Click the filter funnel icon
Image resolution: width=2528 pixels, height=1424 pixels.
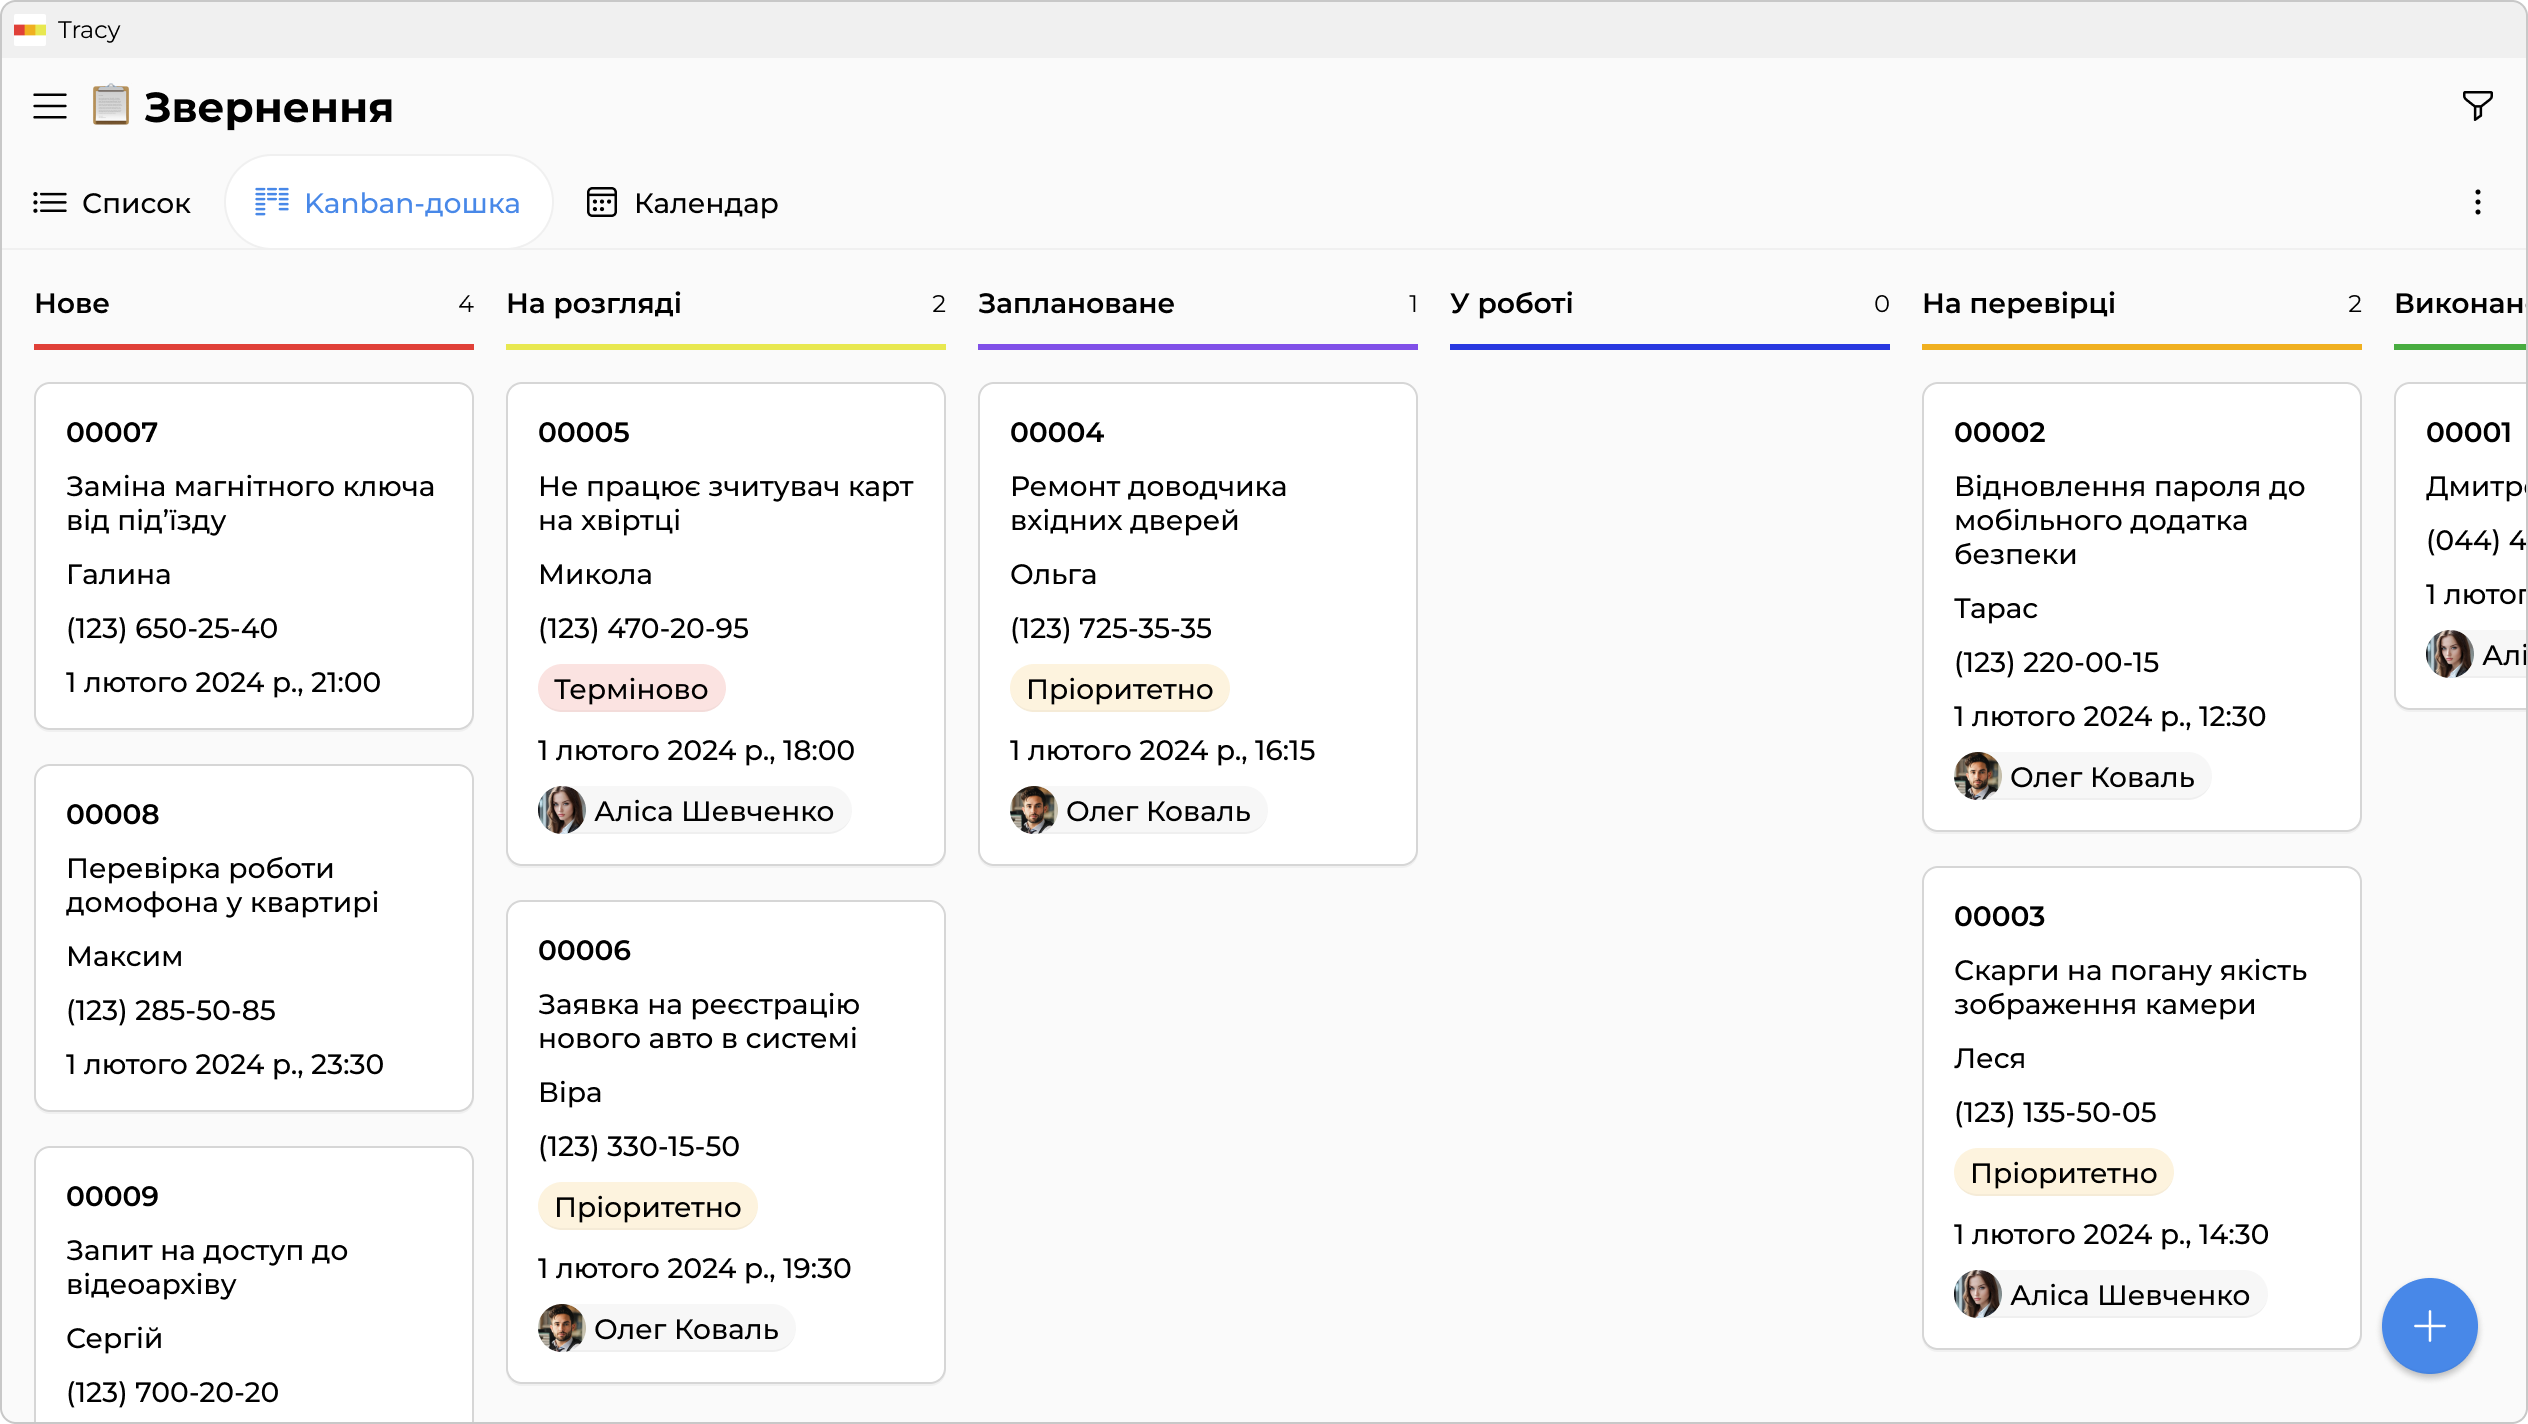coord(2477,106)
